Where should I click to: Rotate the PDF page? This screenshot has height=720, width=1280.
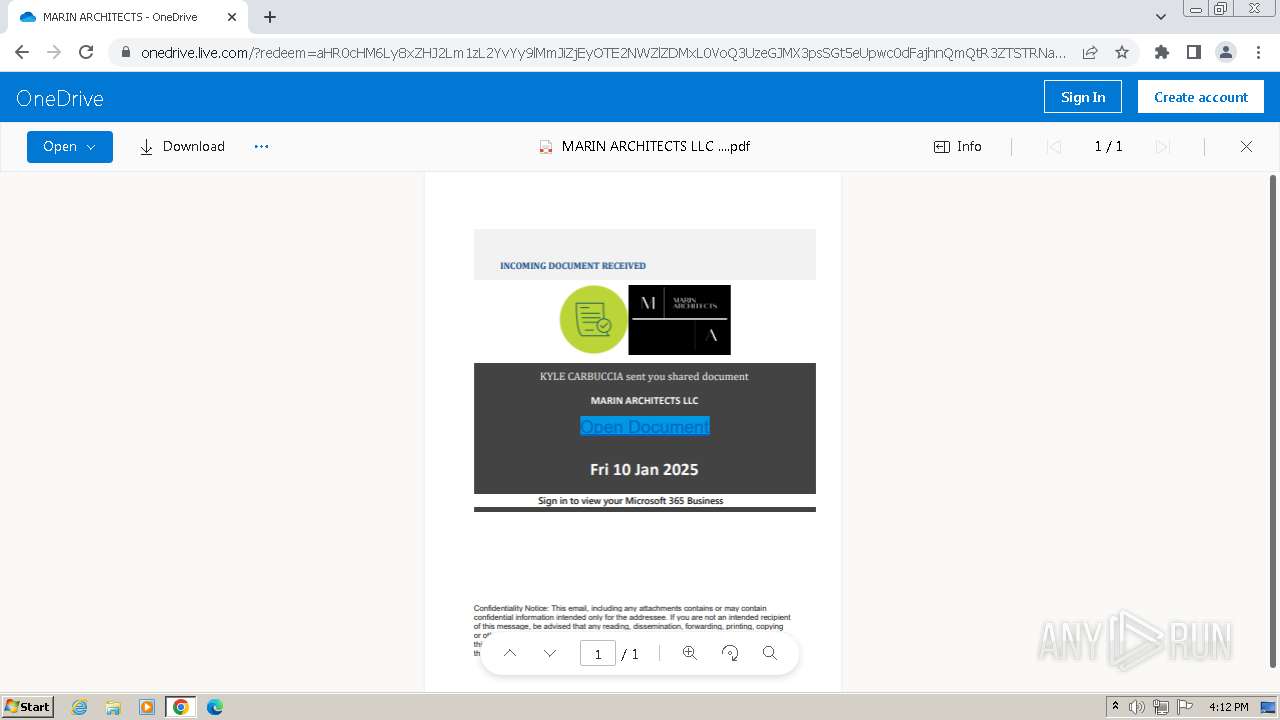730,653
